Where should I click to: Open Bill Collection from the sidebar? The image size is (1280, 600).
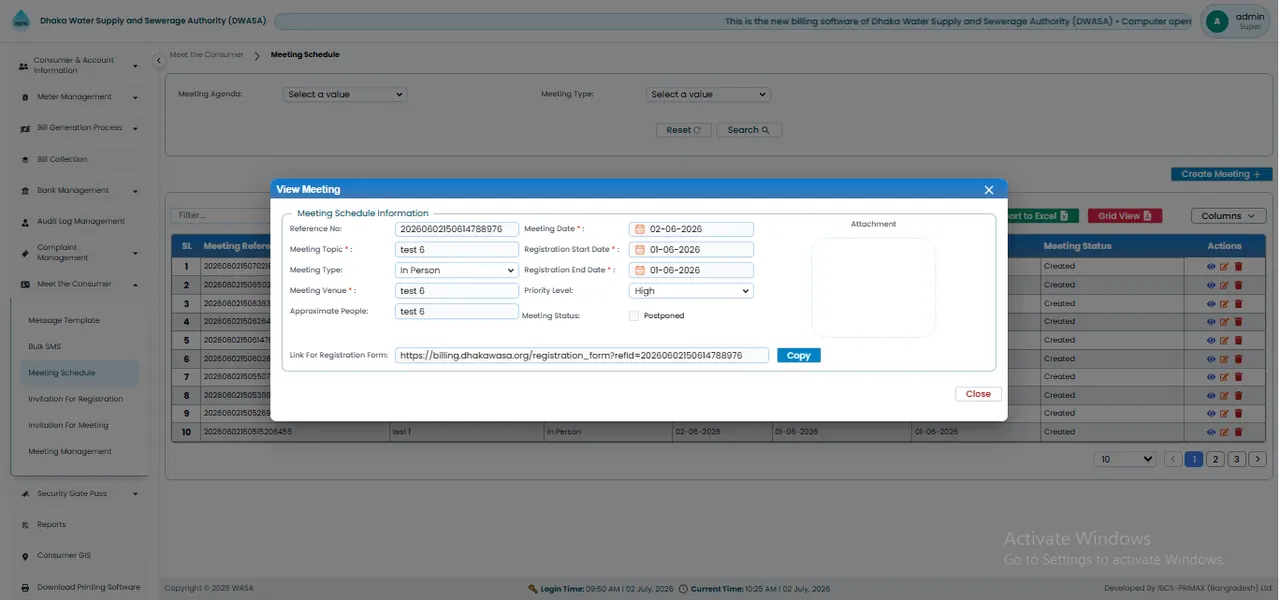[62, 159]
